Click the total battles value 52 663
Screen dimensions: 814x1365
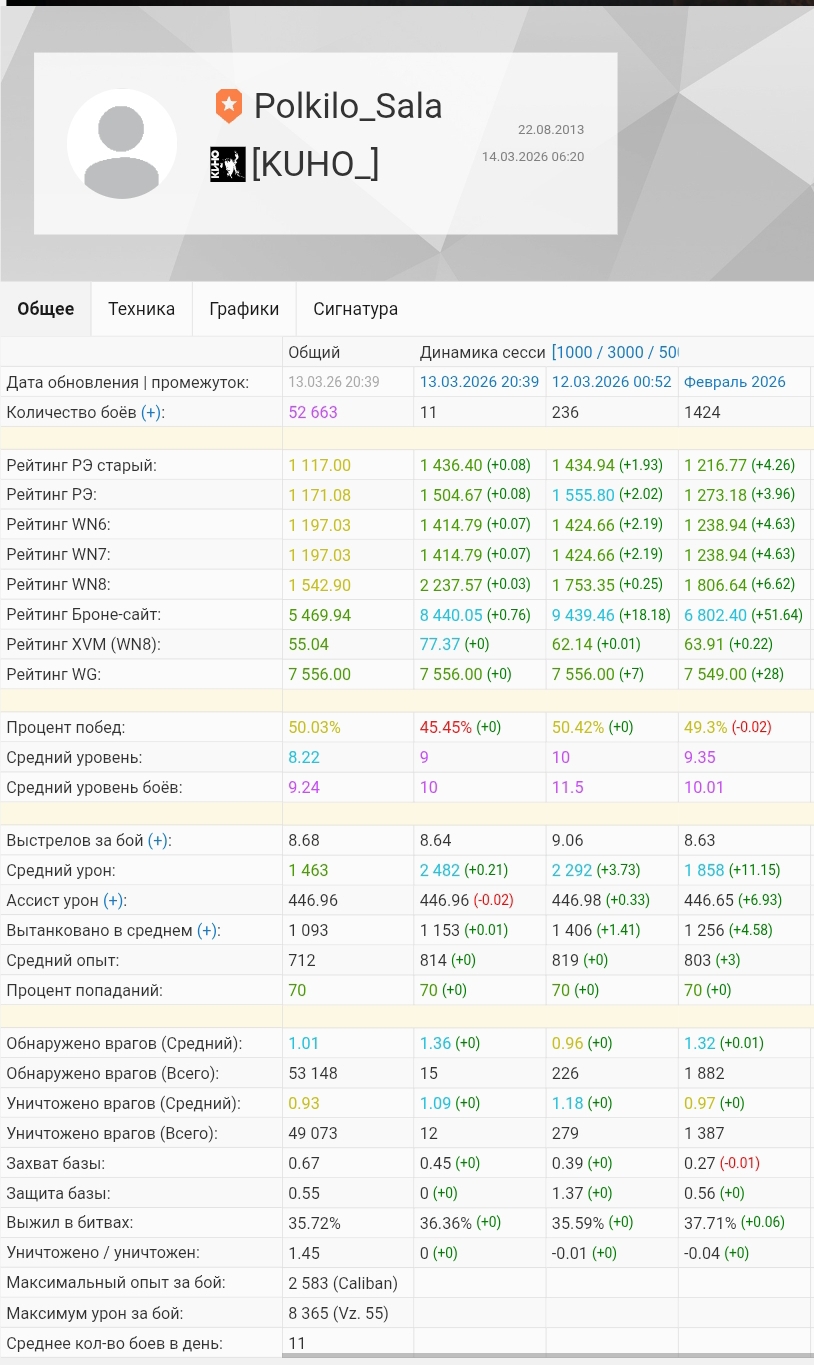pos(313,412)
